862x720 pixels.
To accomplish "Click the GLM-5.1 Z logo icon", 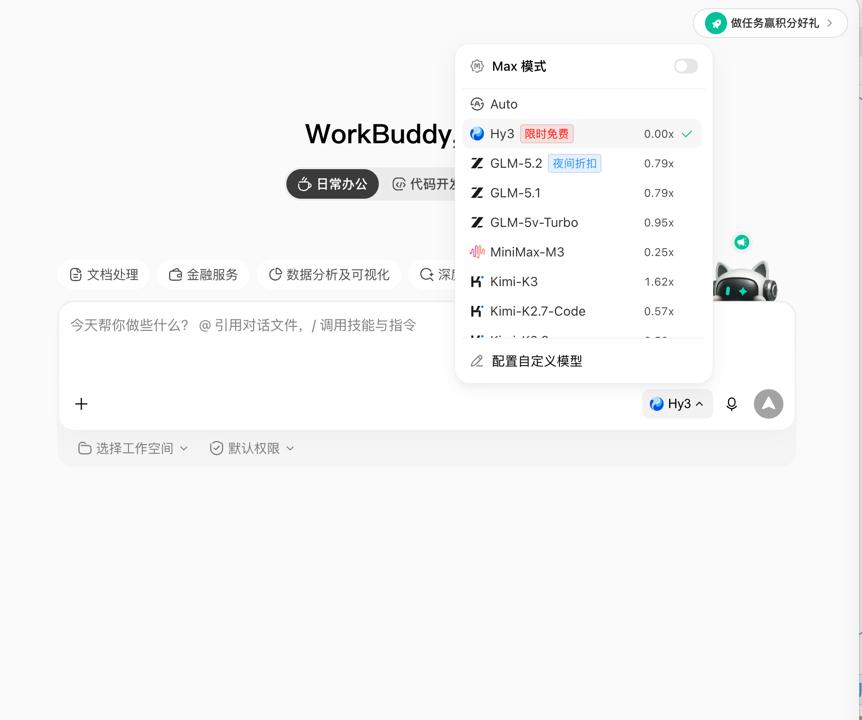I will click(477, 193).
